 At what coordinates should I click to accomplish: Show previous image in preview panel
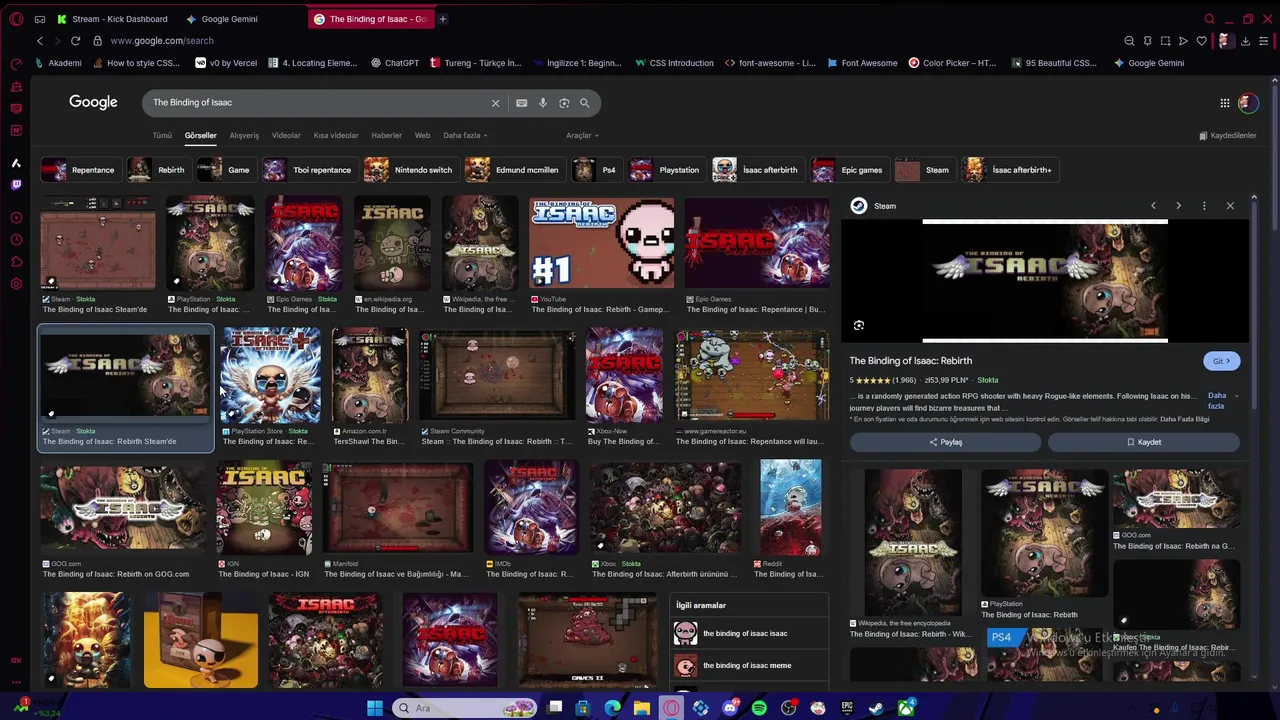[x=1153, y=206]
